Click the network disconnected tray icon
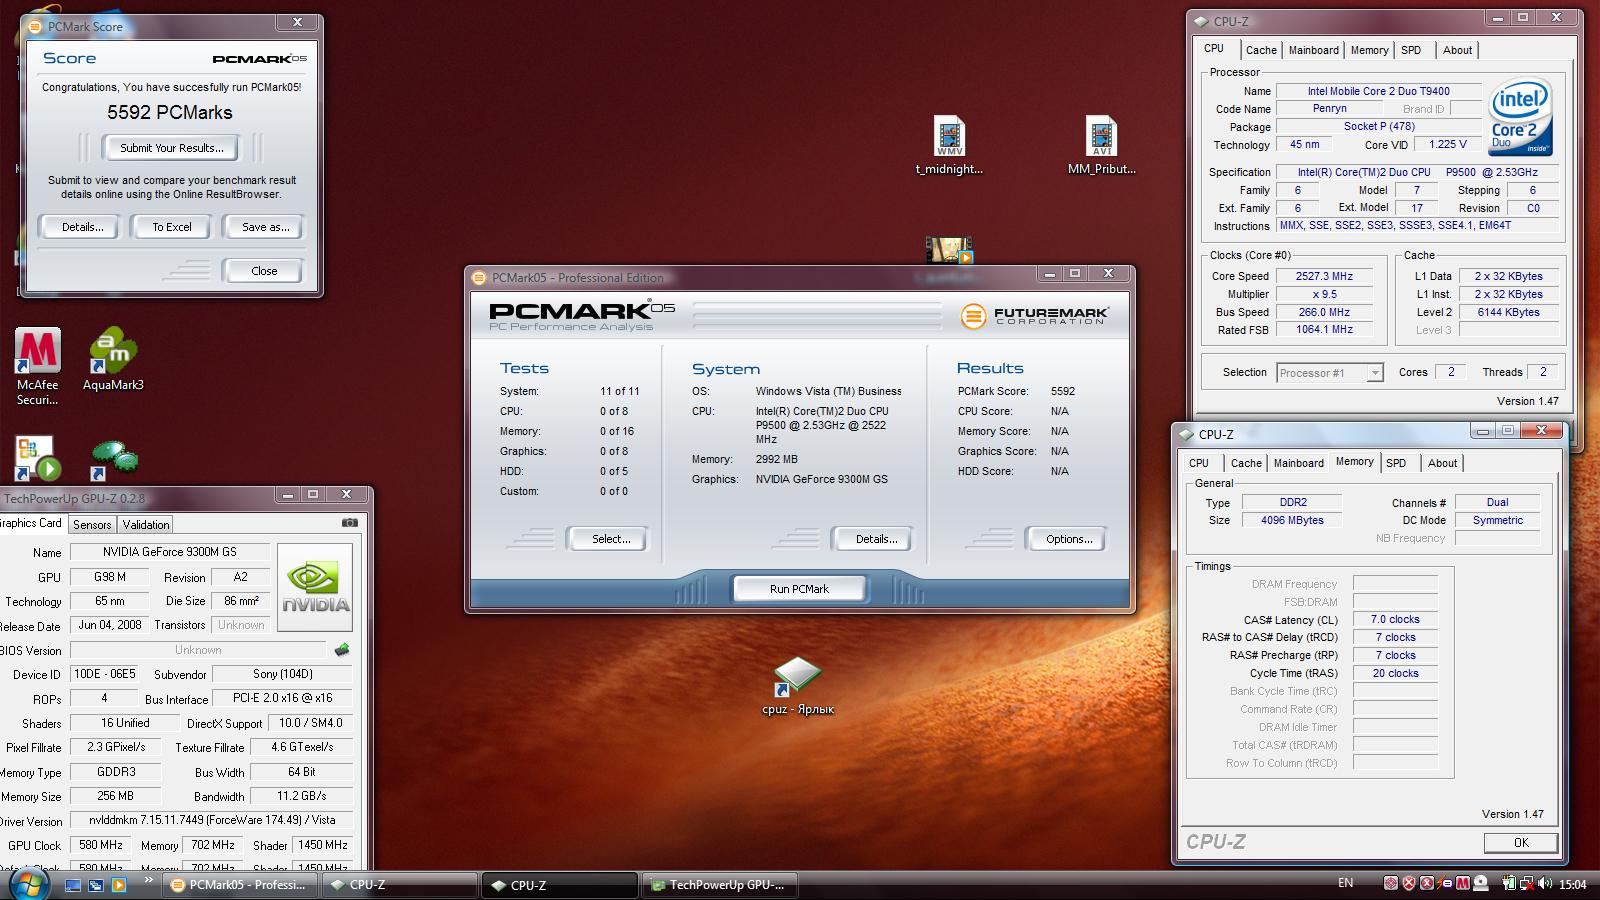Viewport: 1600px width, 900px height. click(1527, 883)
